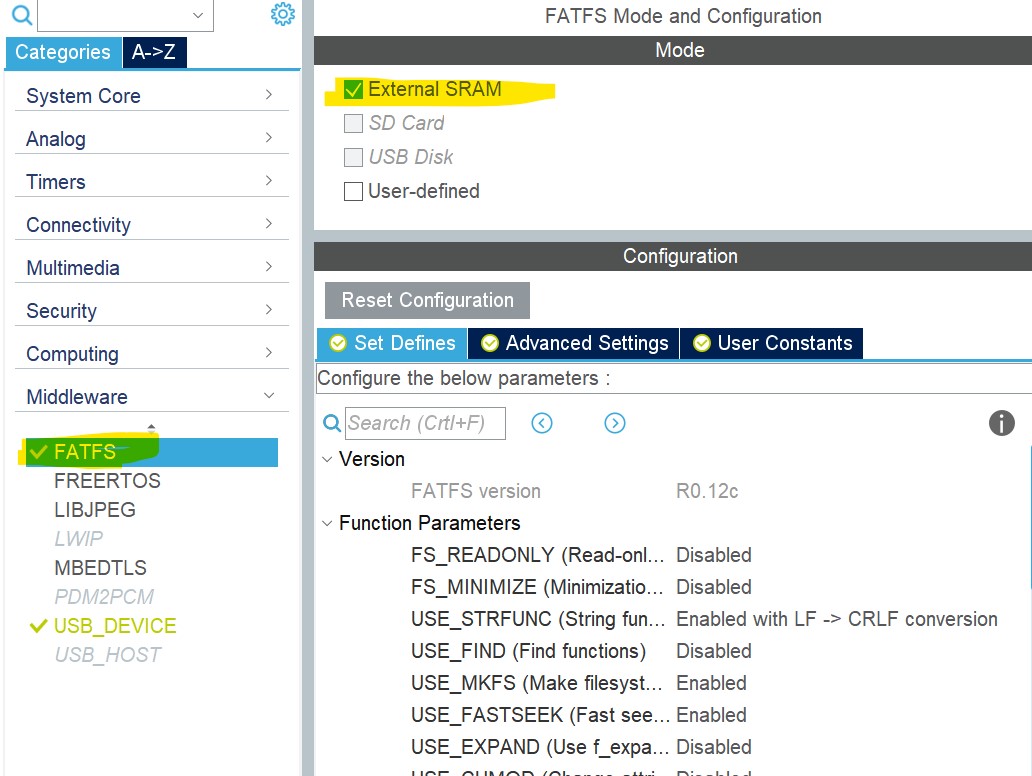Collapse the Version section
This screenshot has height=776, width=1032.
(327, 459)
